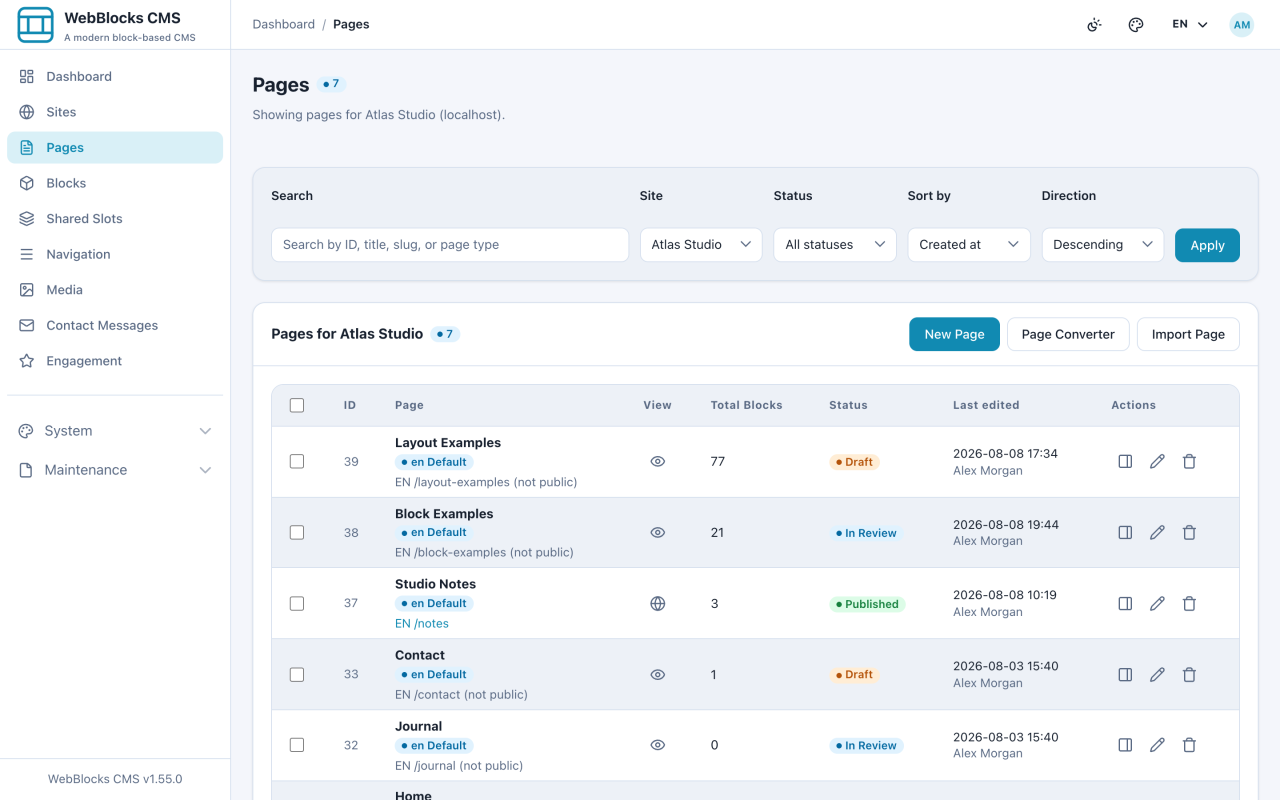Delete the Block Examples page
Viewport: 1280px width, 800px height.
click(x=1189, y=533)
